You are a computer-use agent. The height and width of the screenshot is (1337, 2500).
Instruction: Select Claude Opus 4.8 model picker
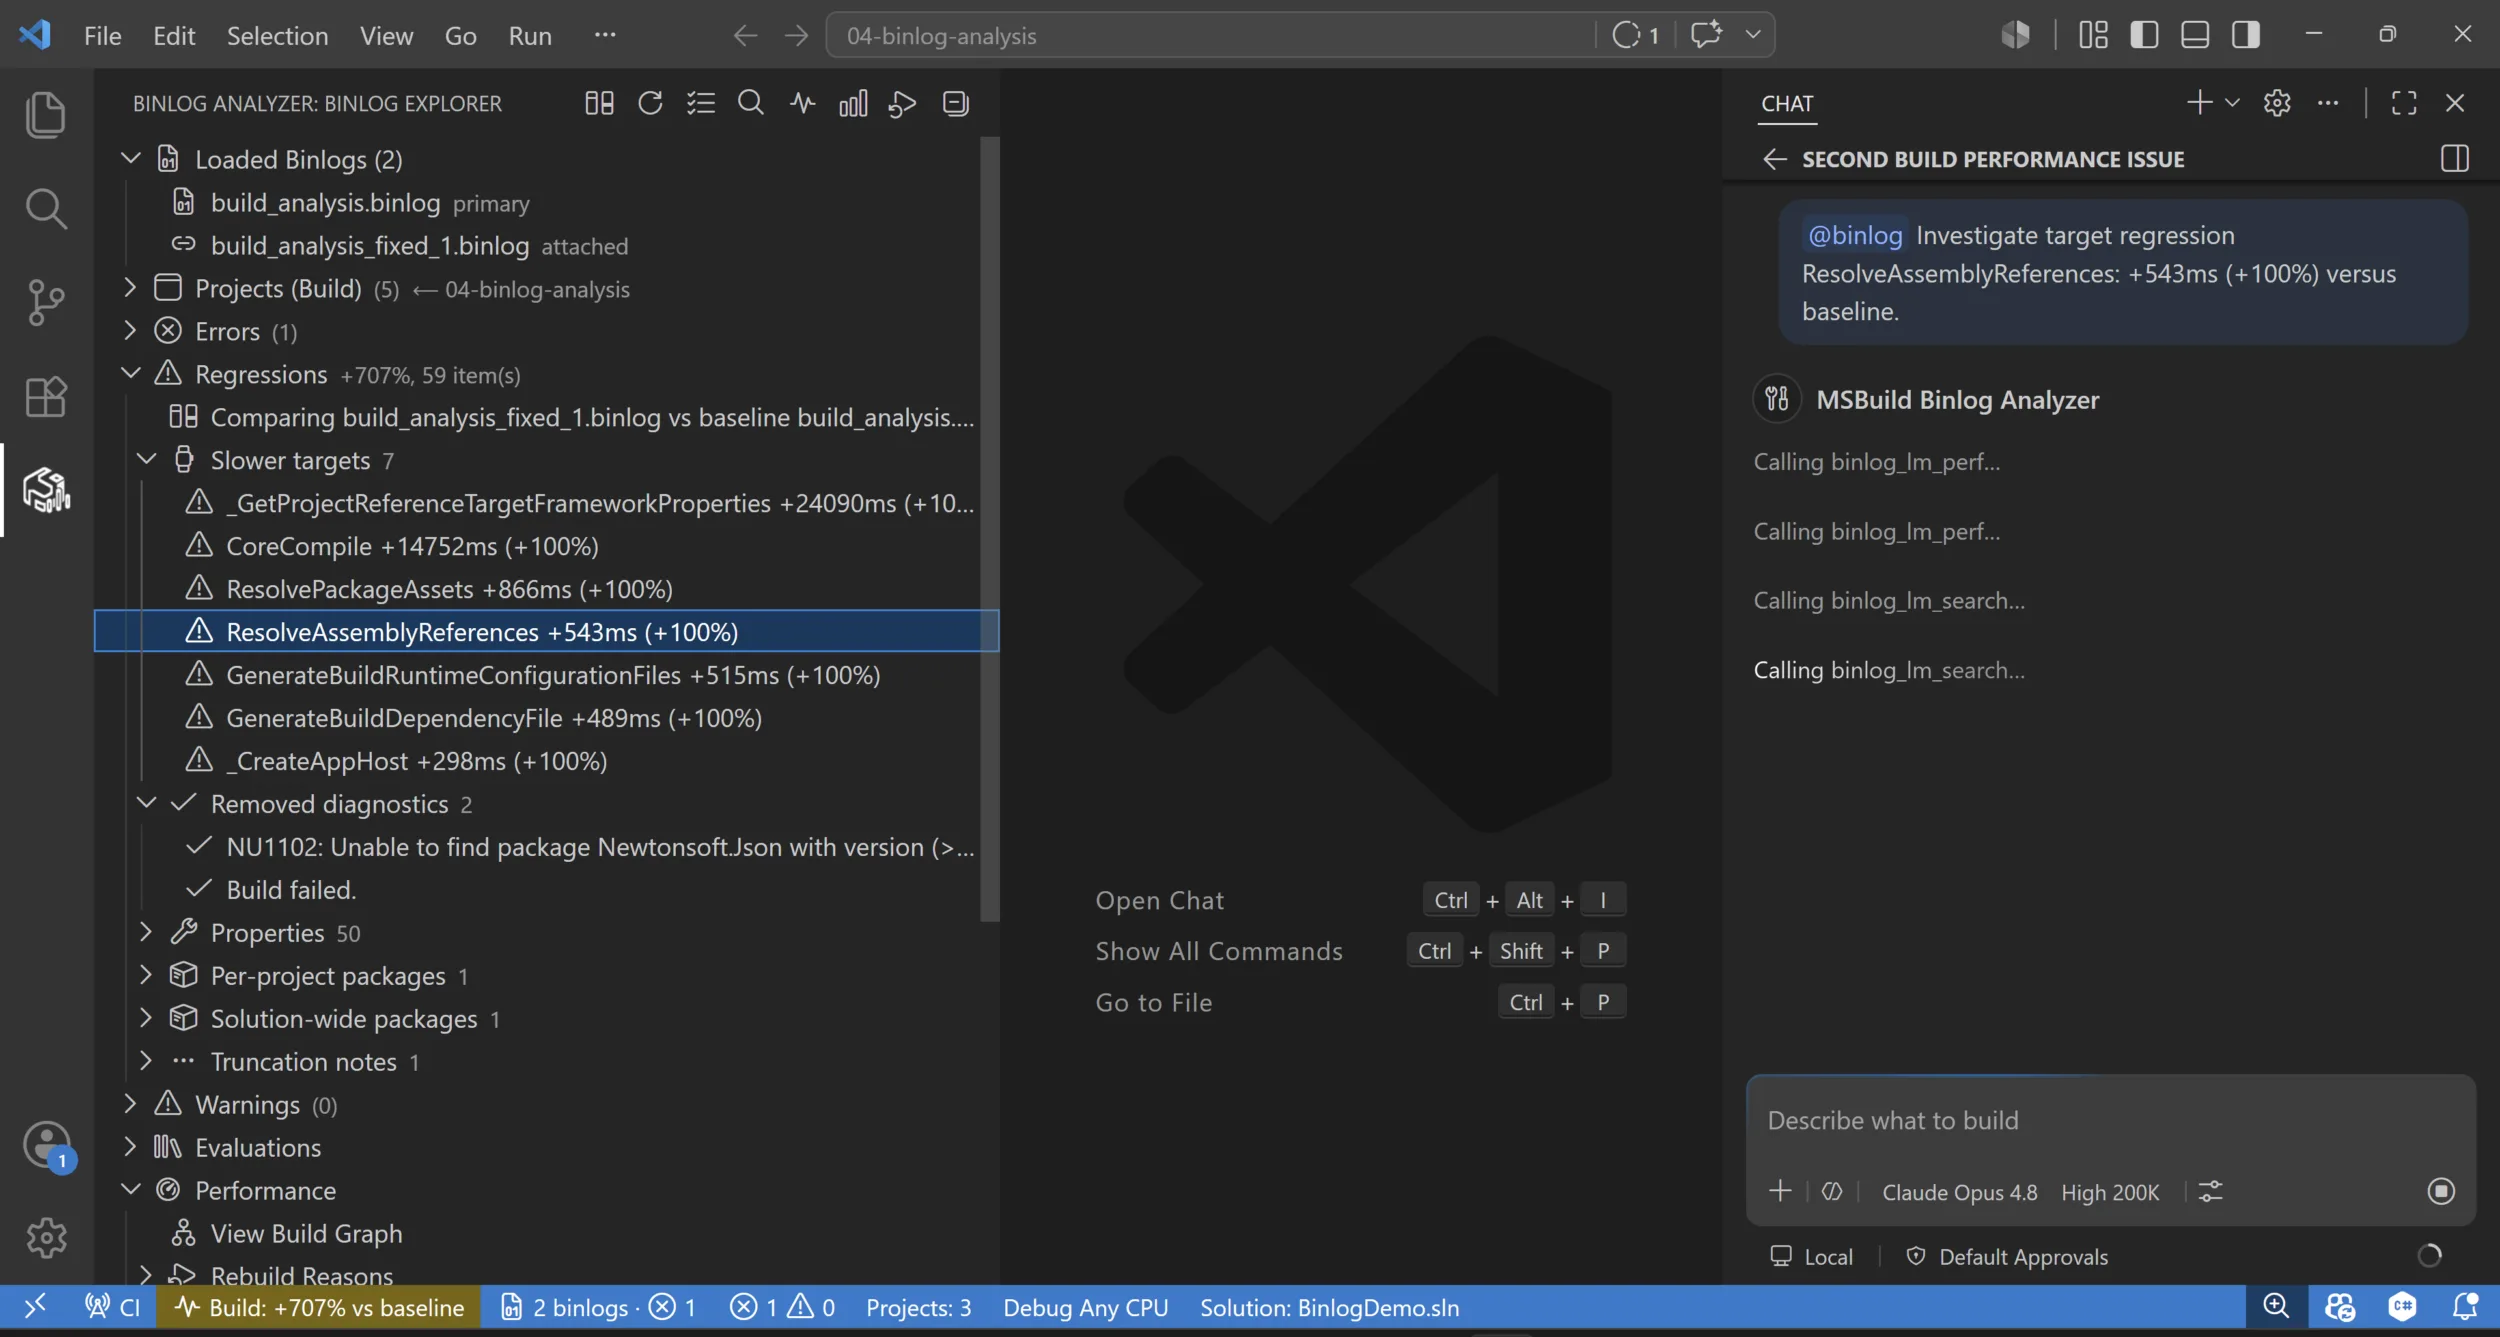click(x=1959, y=1192)
